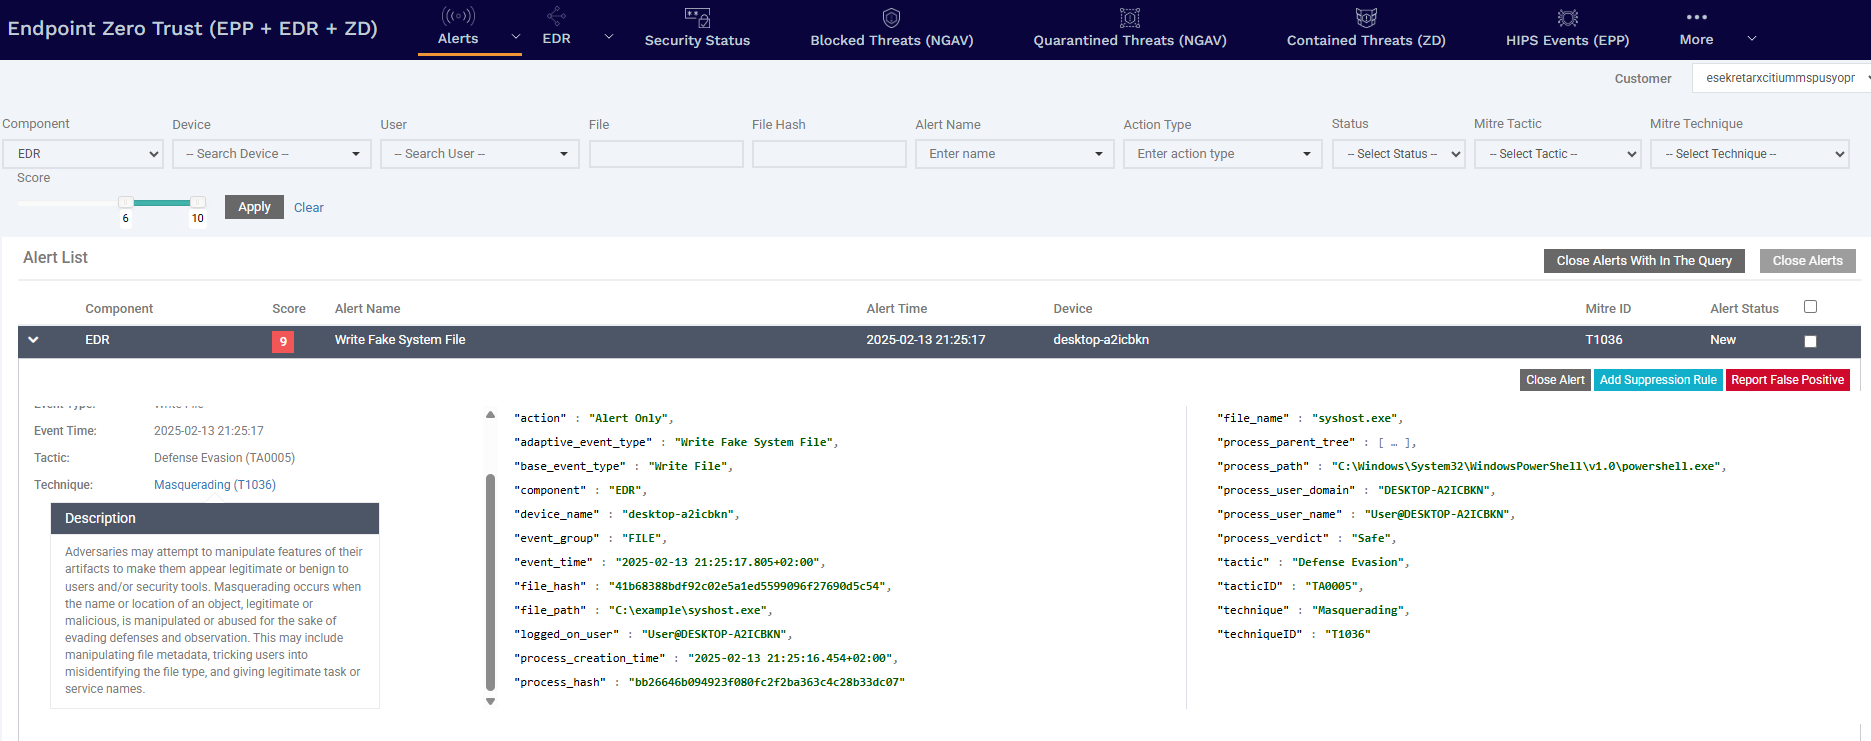
Task: Check the select-all alerts checkbox in header
Action: 1810,307
